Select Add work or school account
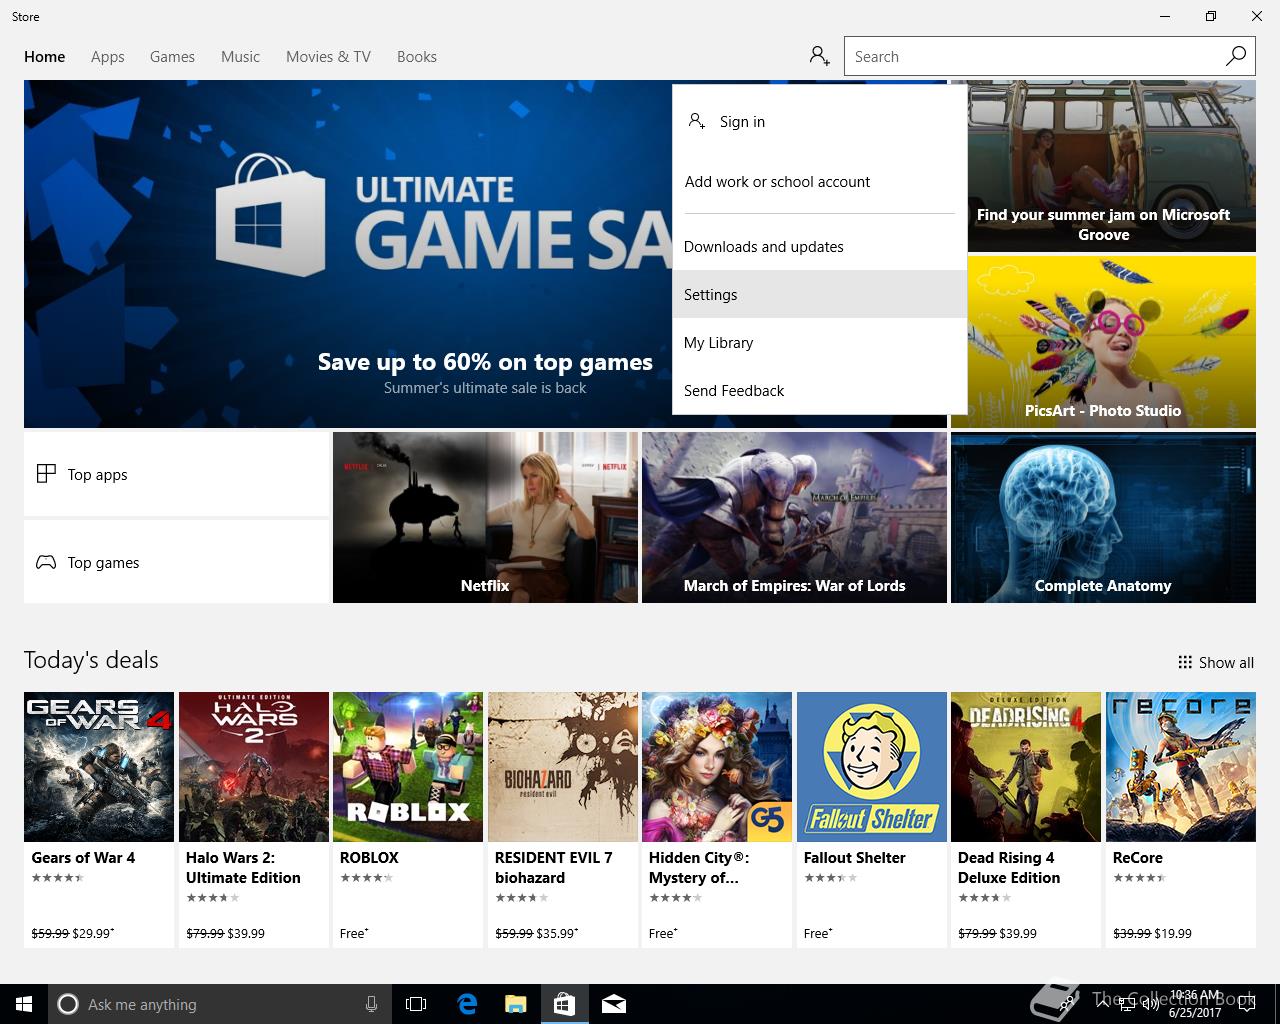The height and width of the screenshot is (1024, 1280). pyautogui.click(x=820, y=182)
